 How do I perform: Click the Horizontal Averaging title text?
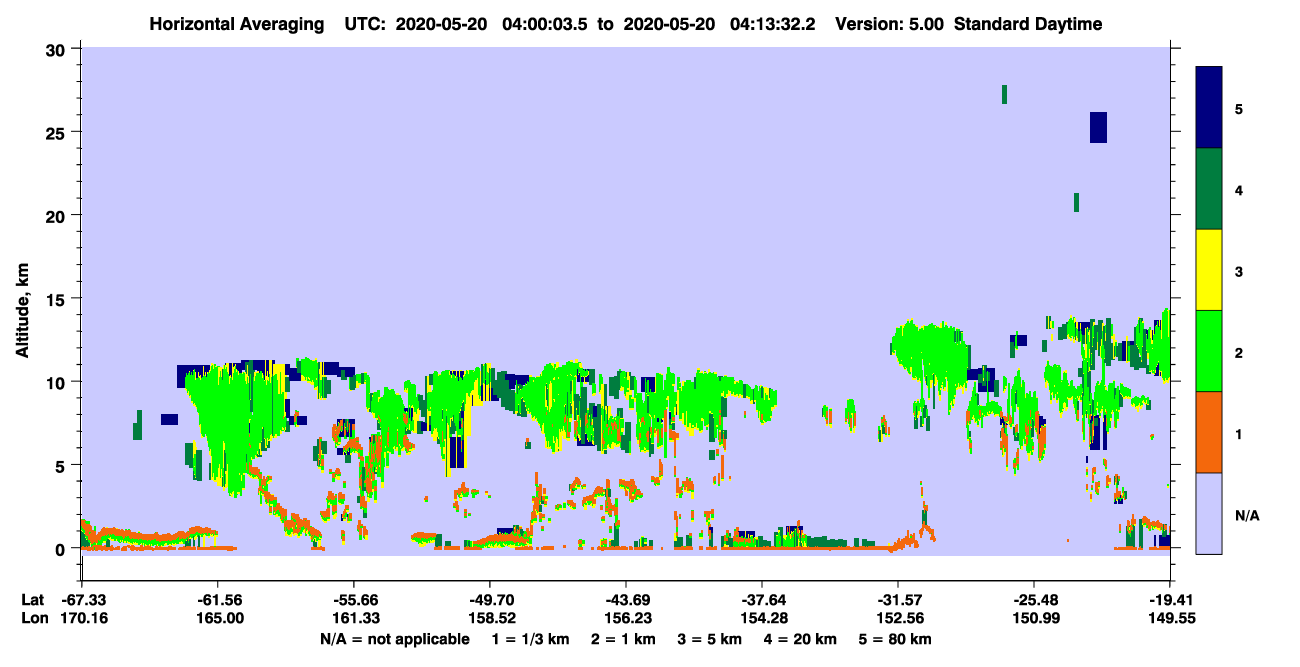point(238,24)
